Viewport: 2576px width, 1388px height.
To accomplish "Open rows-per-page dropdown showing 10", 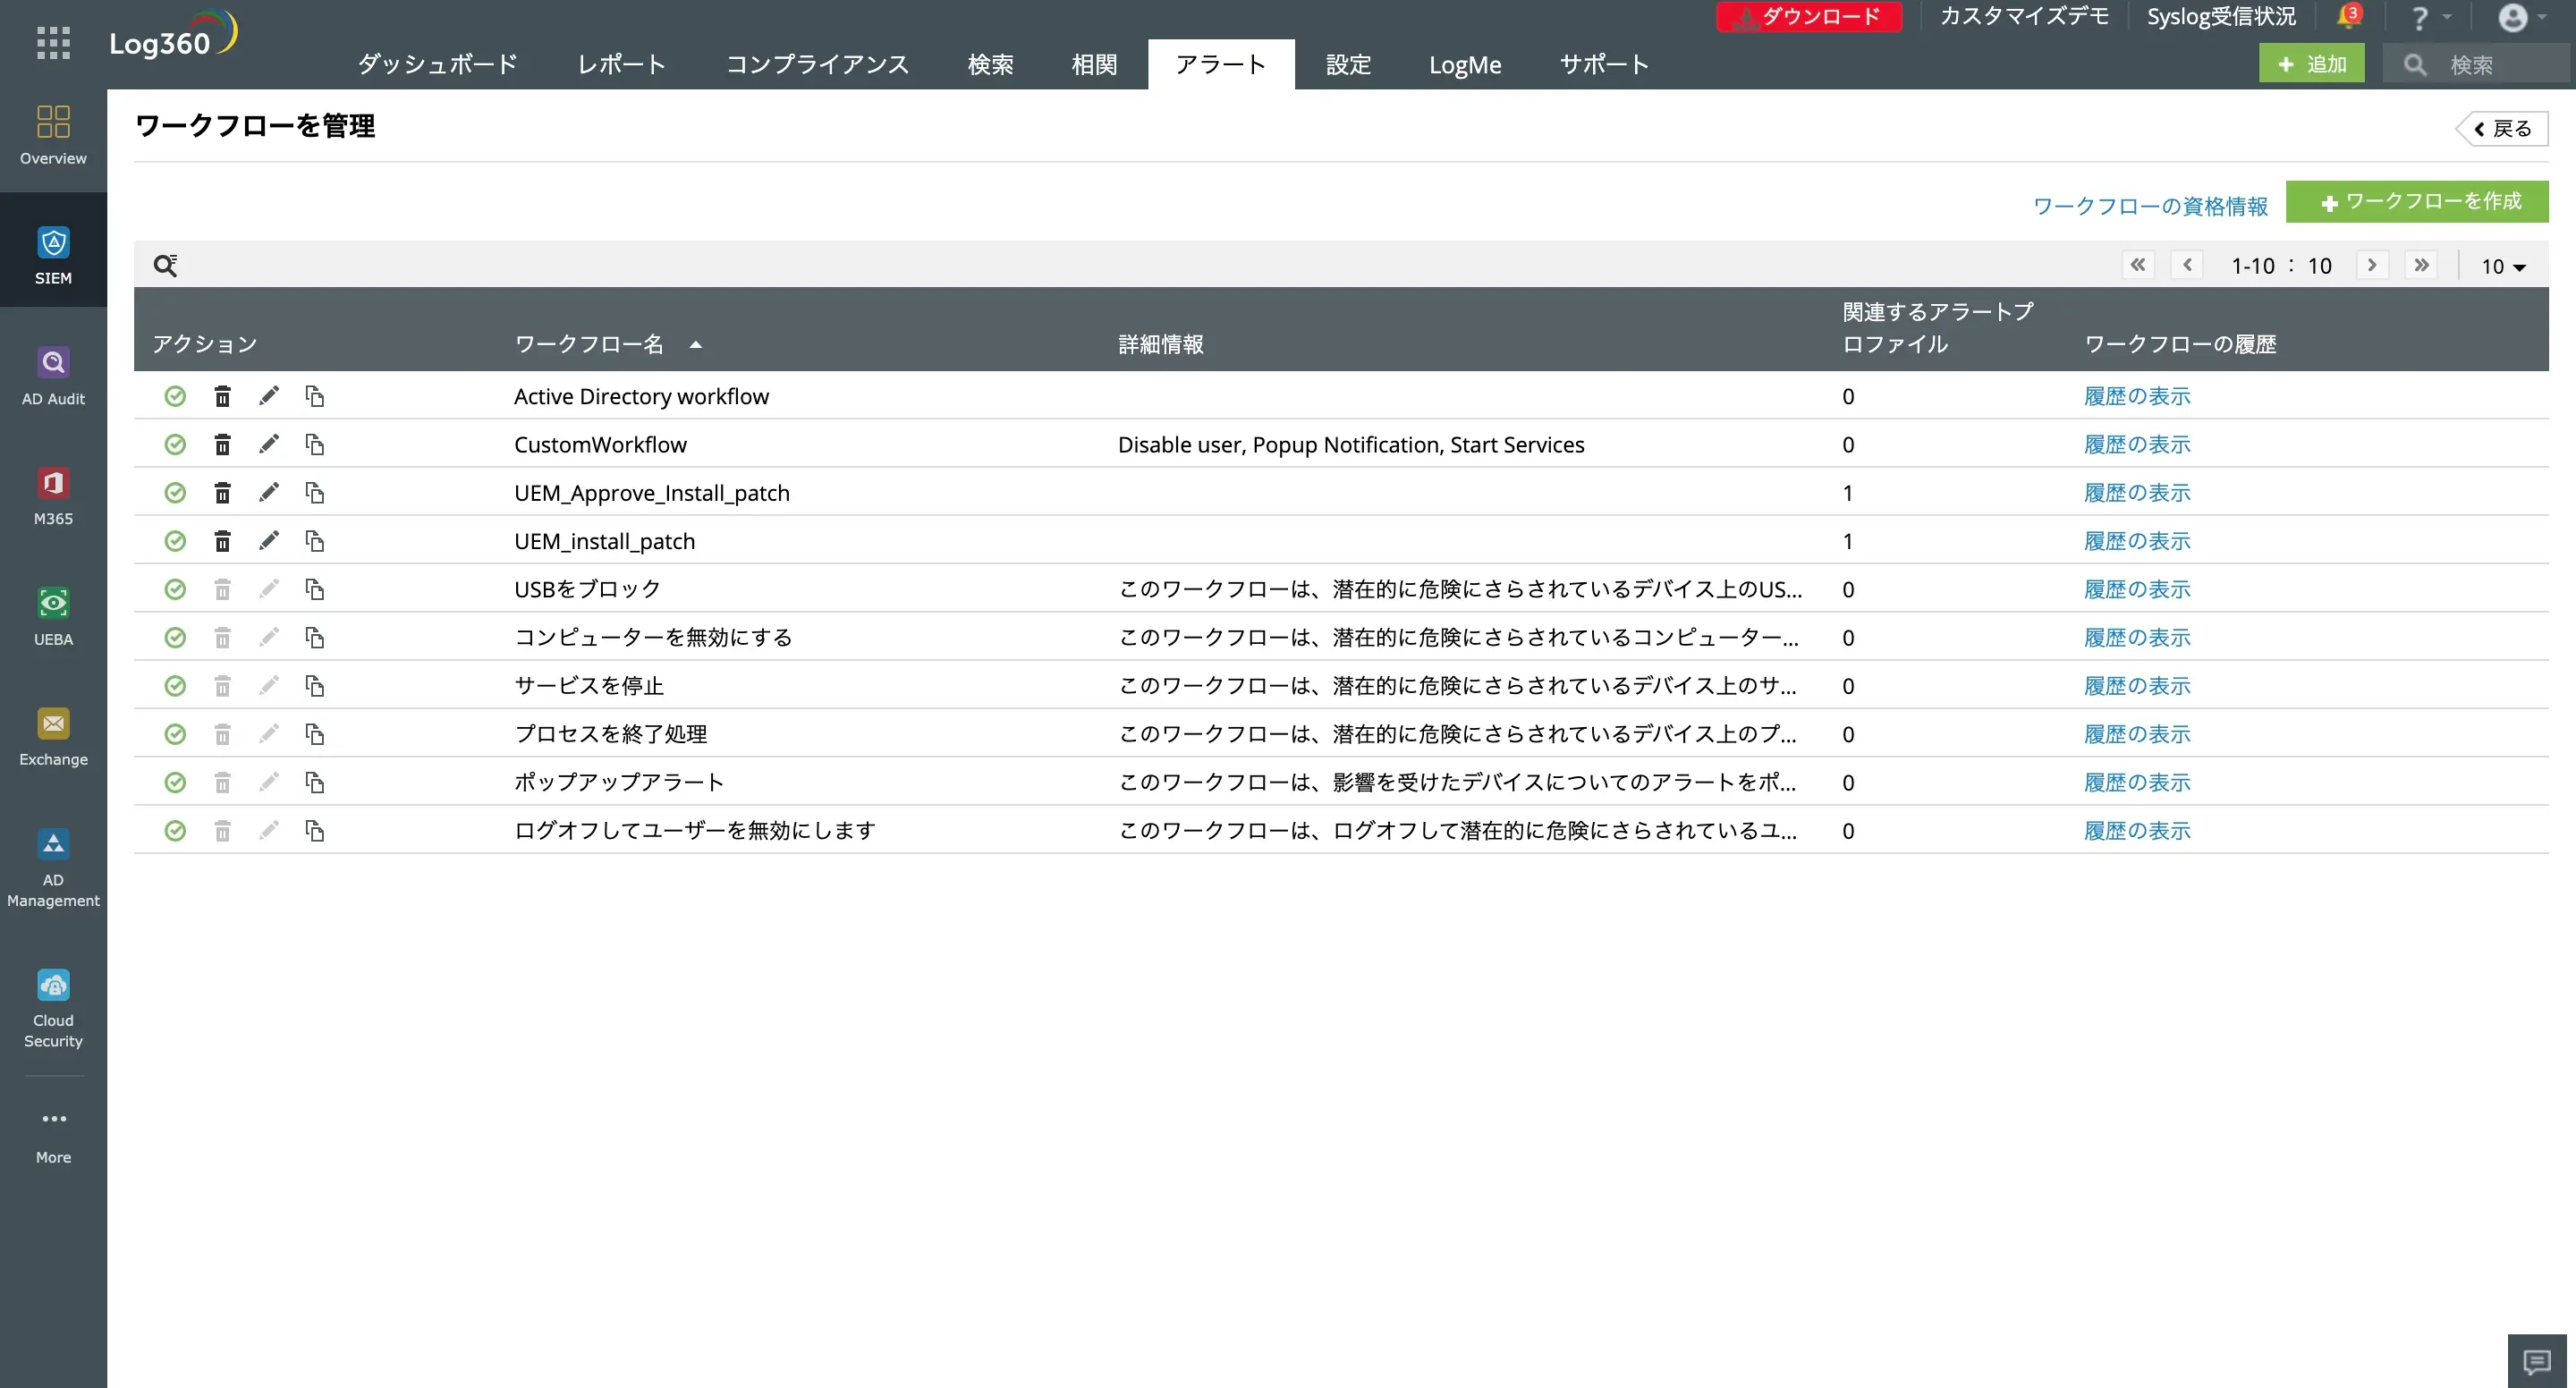I will [x=2502, y=266].
